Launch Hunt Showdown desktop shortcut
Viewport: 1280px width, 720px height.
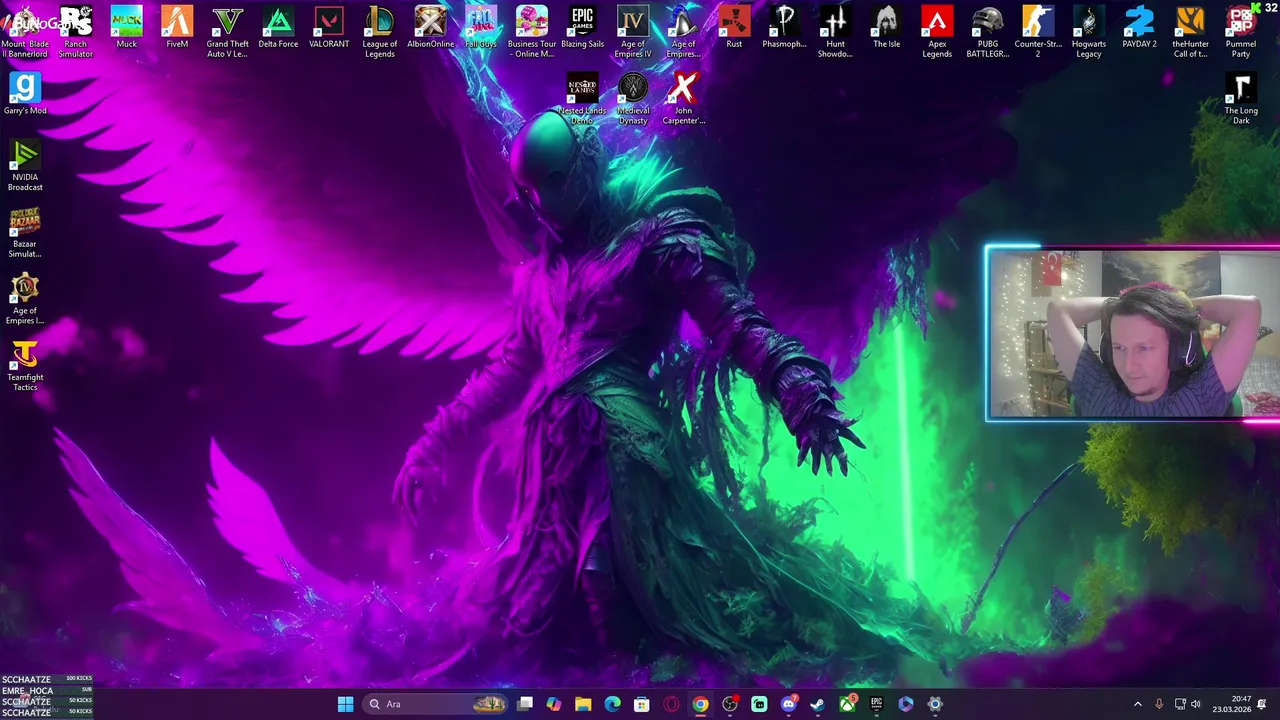pos(835,32)
